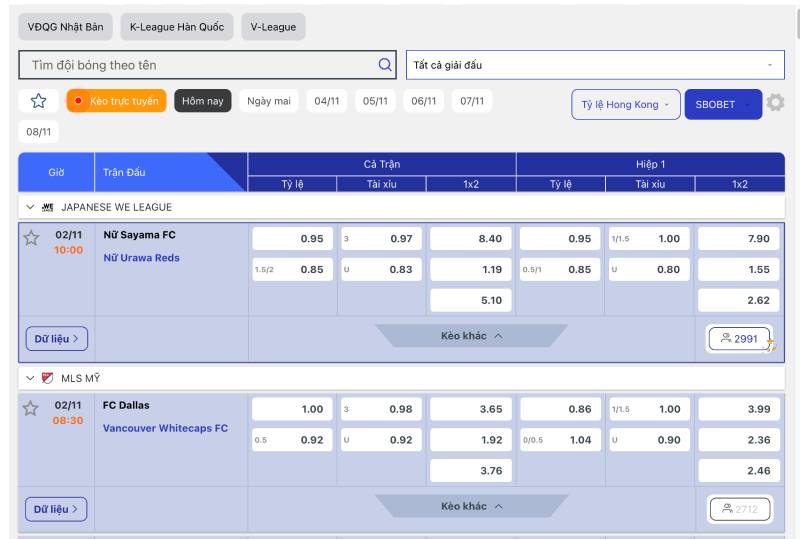
Task: Favorite the Nữ Sayama FC match
Action: (31, 238)
